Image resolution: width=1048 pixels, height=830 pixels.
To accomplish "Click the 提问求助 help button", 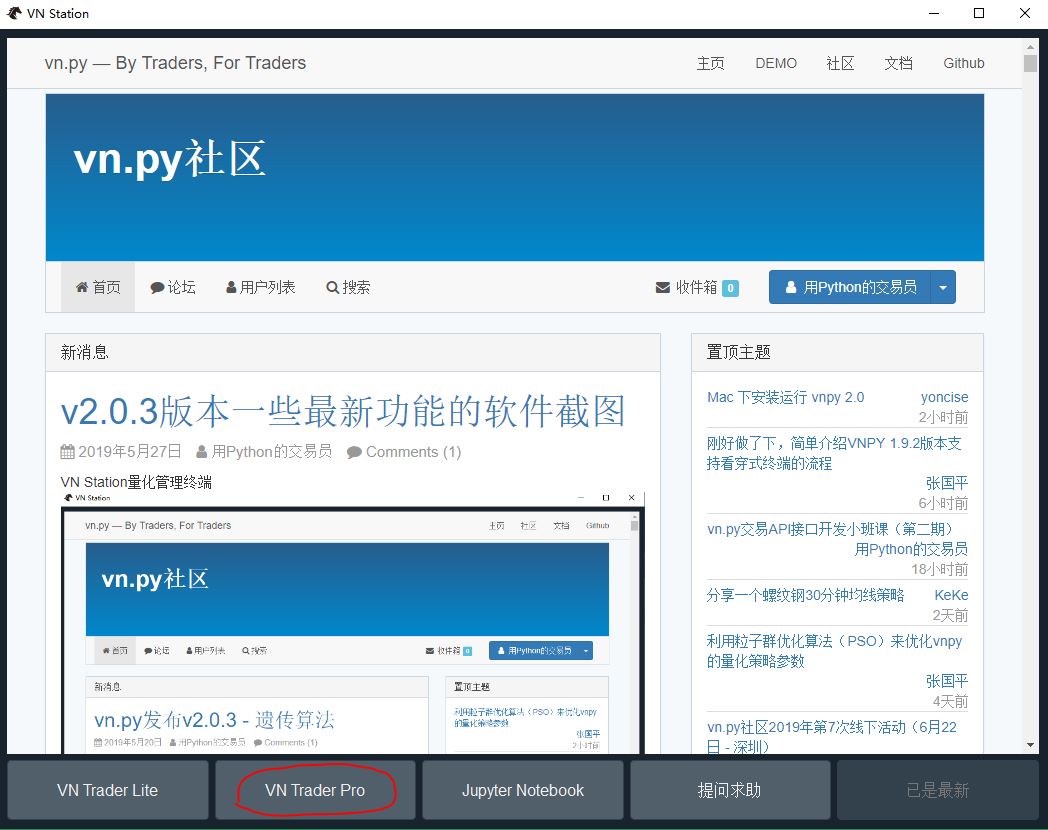I will [729, 789].
